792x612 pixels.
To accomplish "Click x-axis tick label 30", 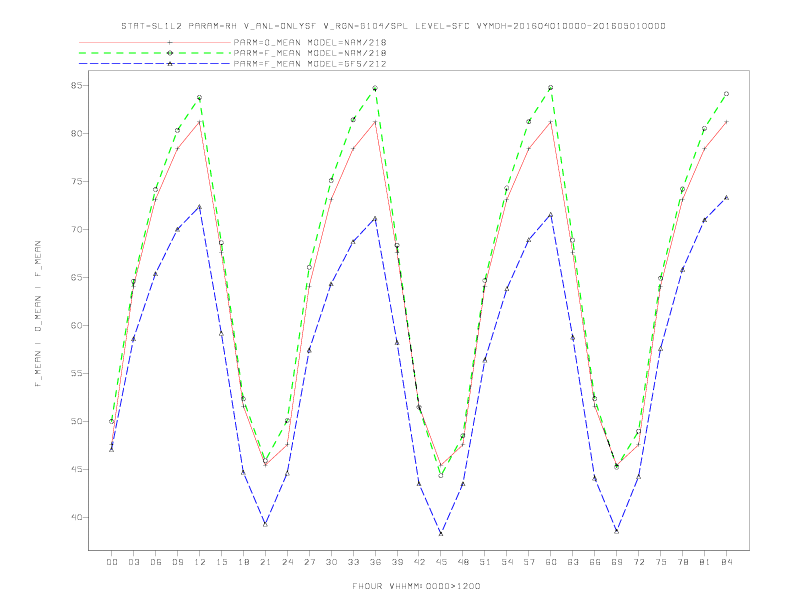I will tap(331, 562).
